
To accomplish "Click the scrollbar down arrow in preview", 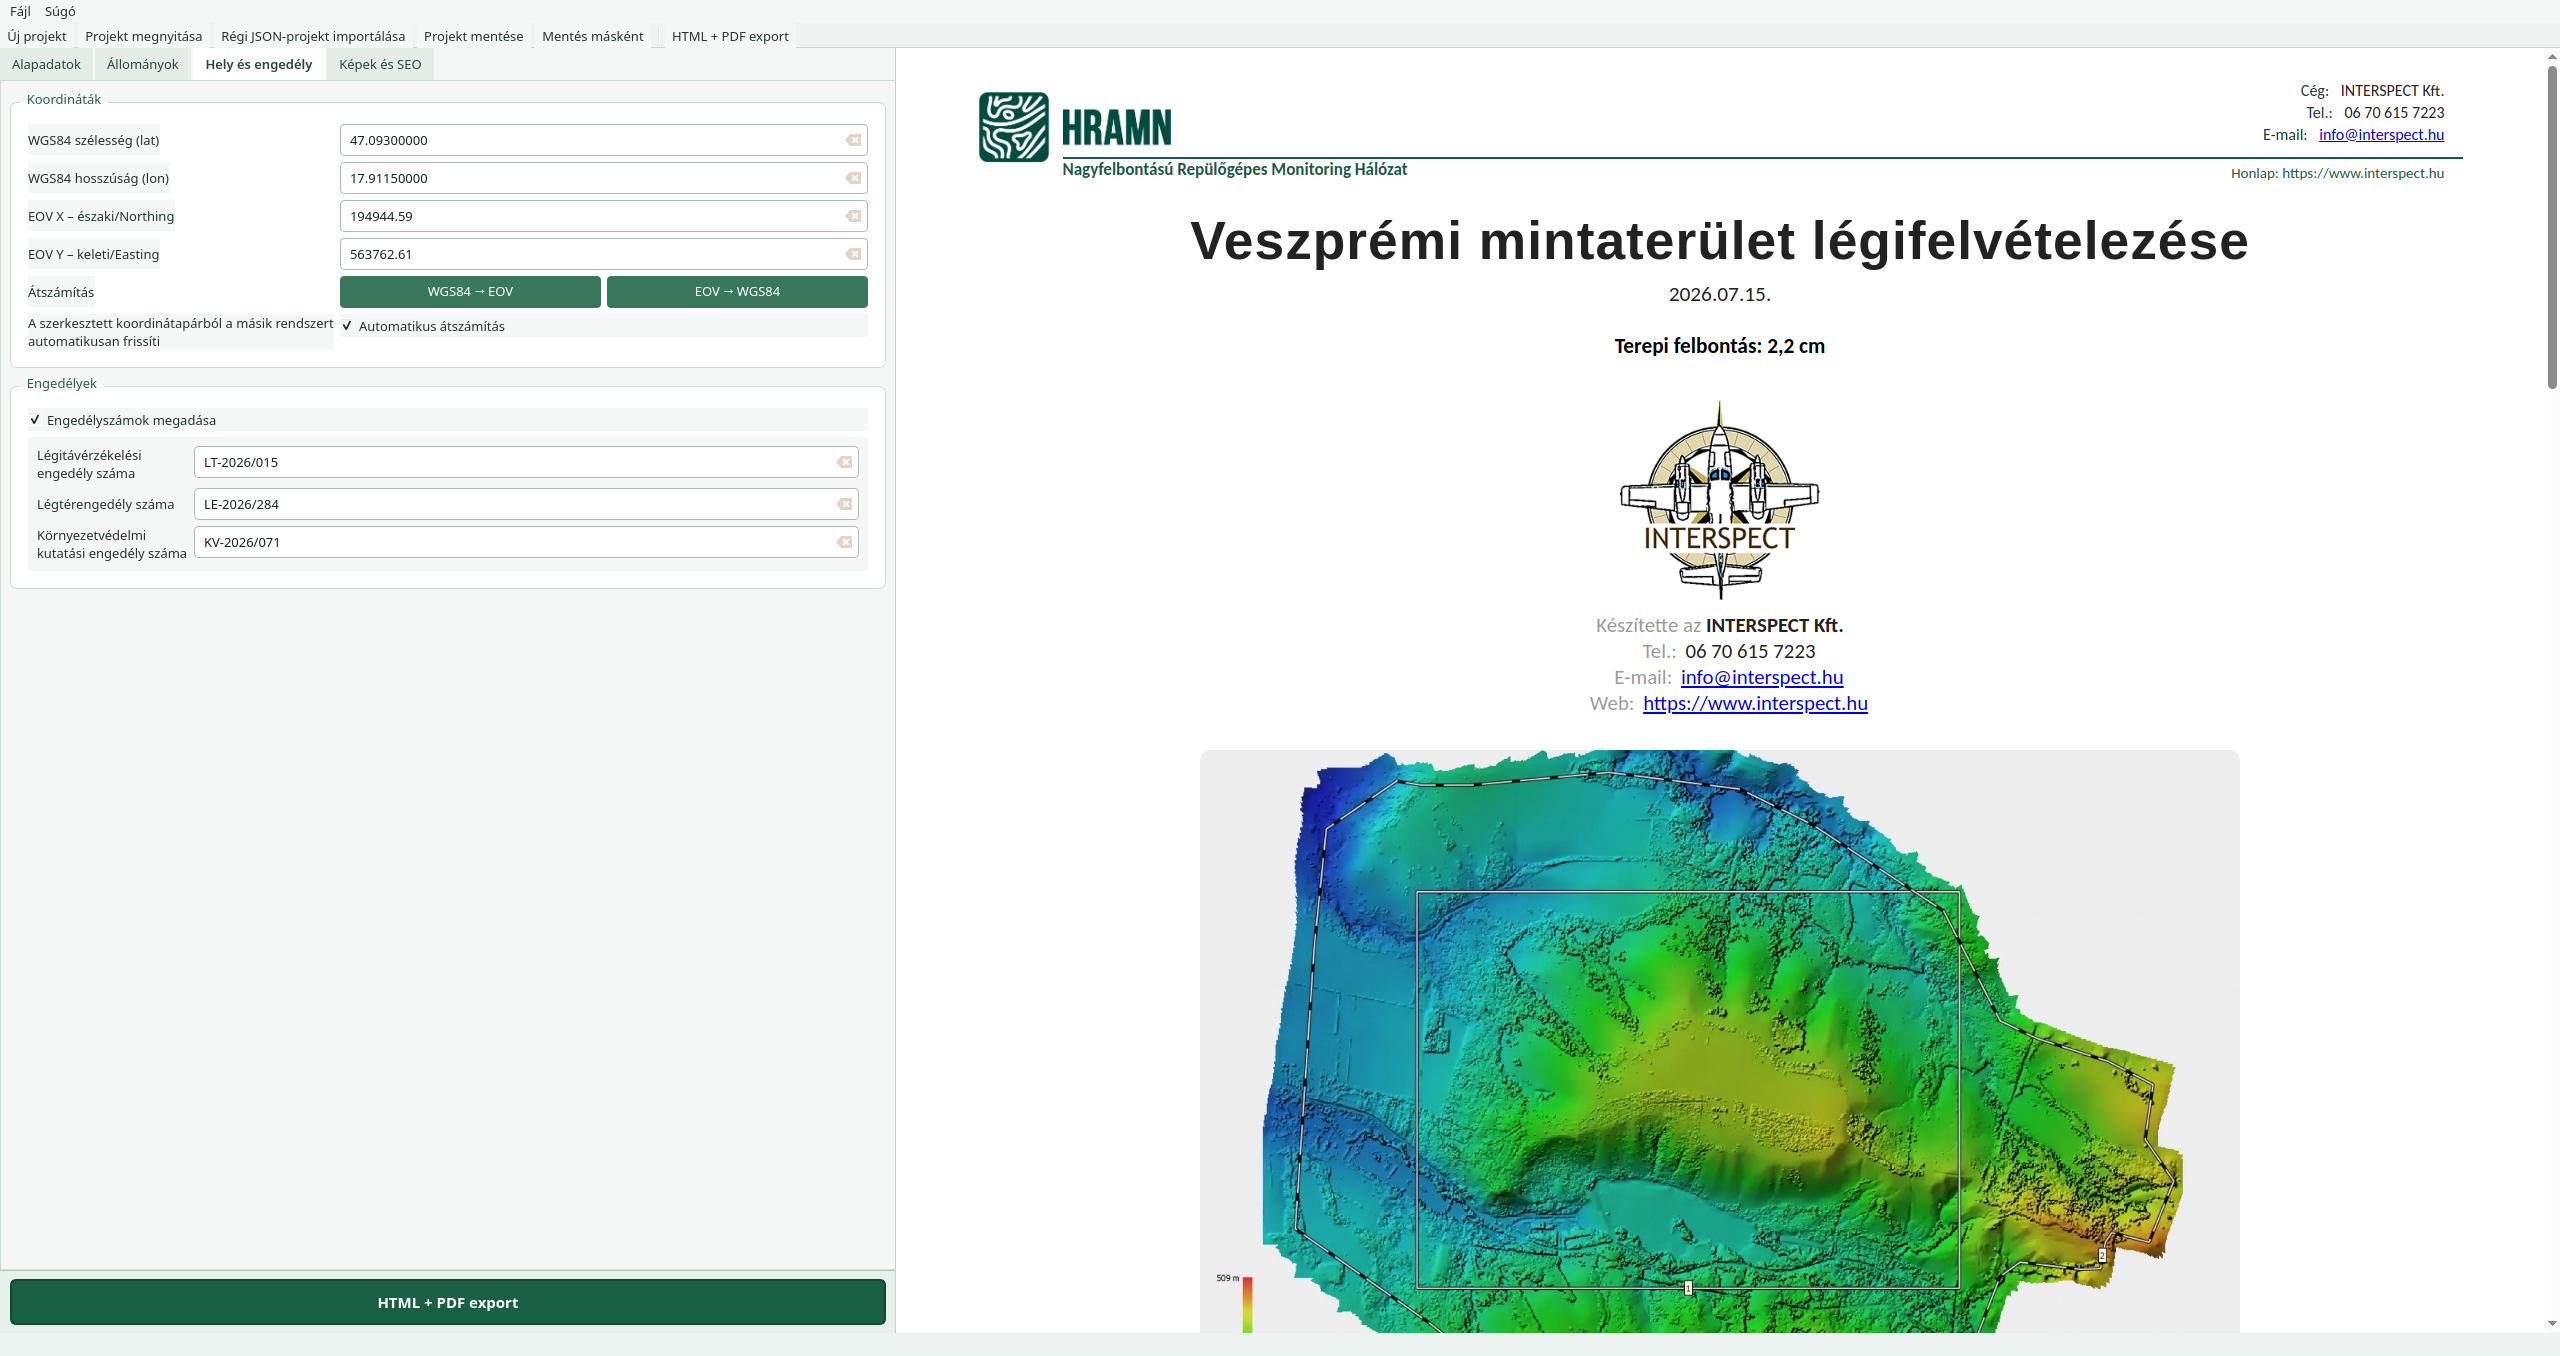I will [x=2552, y=1324].
